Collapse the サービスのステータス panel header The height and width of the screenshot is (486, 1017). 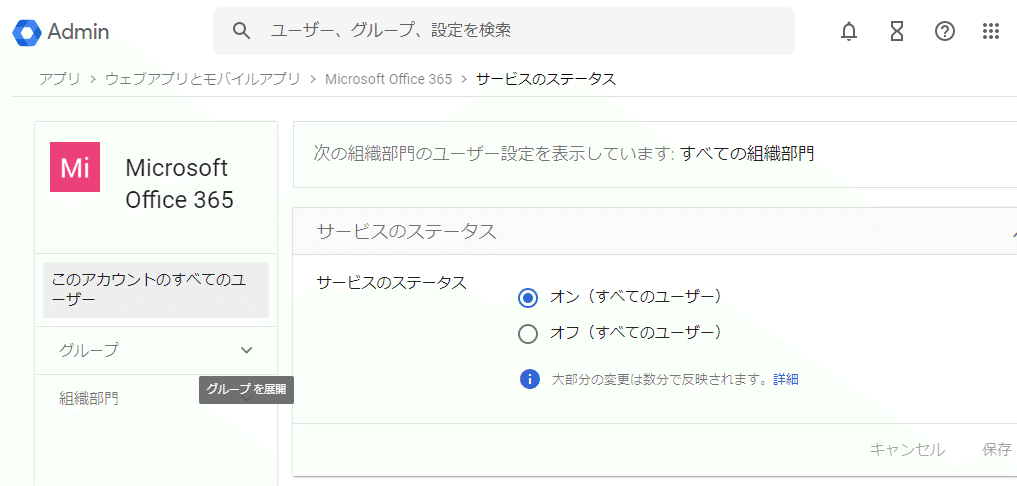[x=655, y=231]
